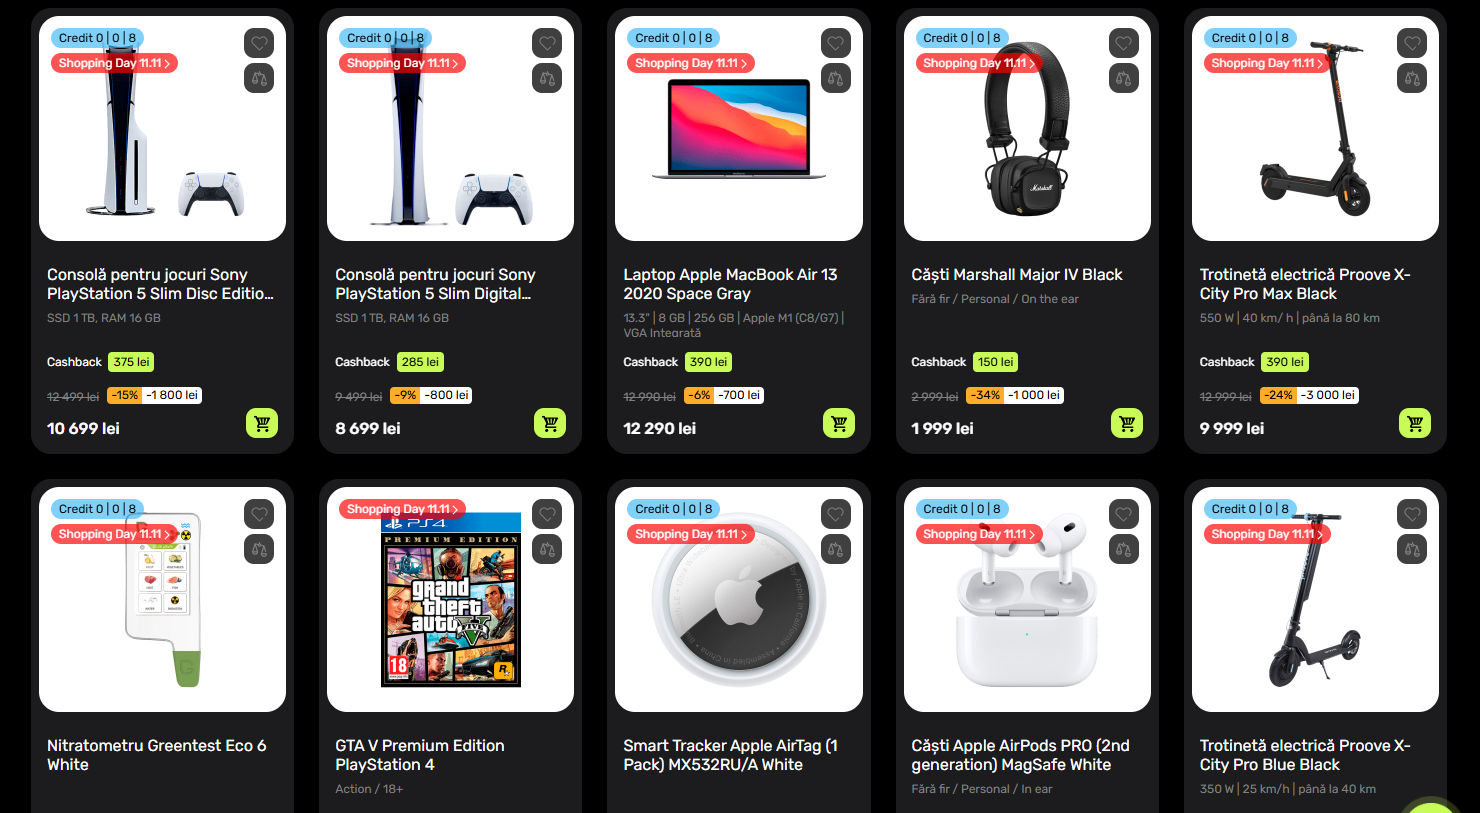Compare the Marshall Major IV headphones
Screen dimensions: 1480x813
coord(1124,78)
